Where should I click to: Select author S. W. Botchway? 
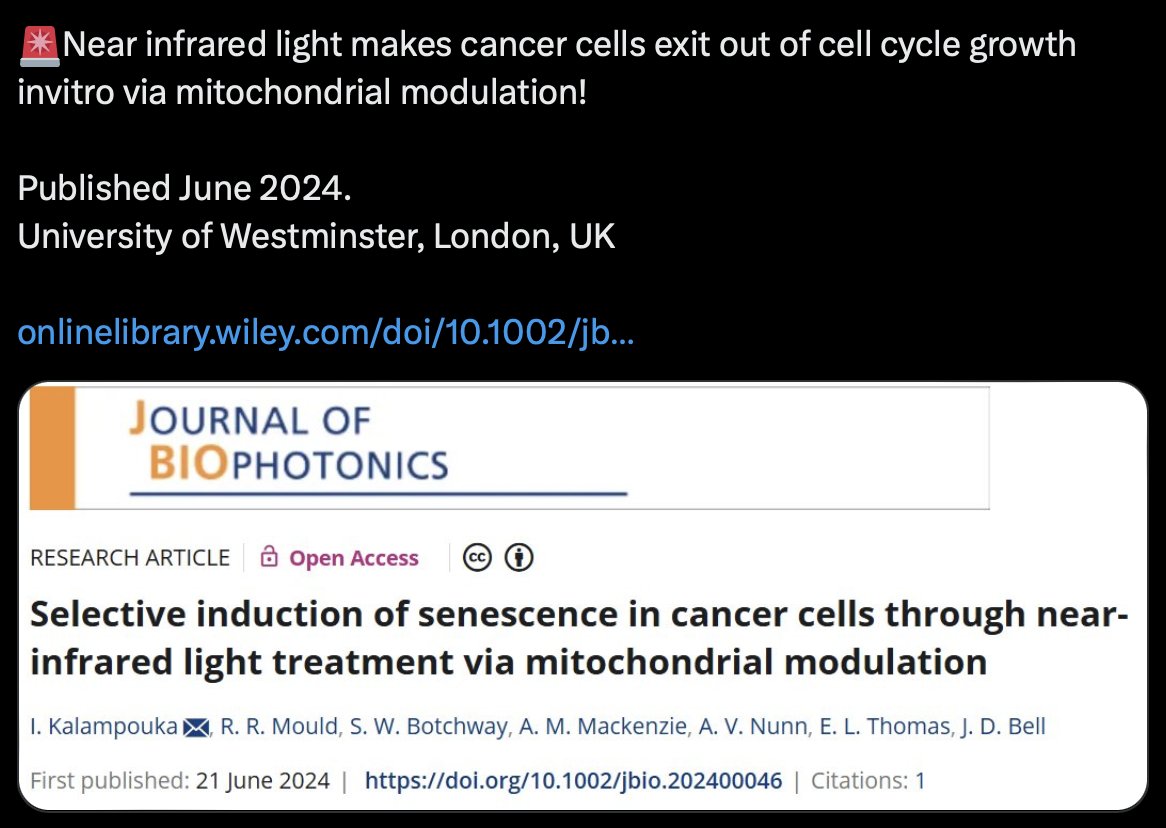pos(428,727)
